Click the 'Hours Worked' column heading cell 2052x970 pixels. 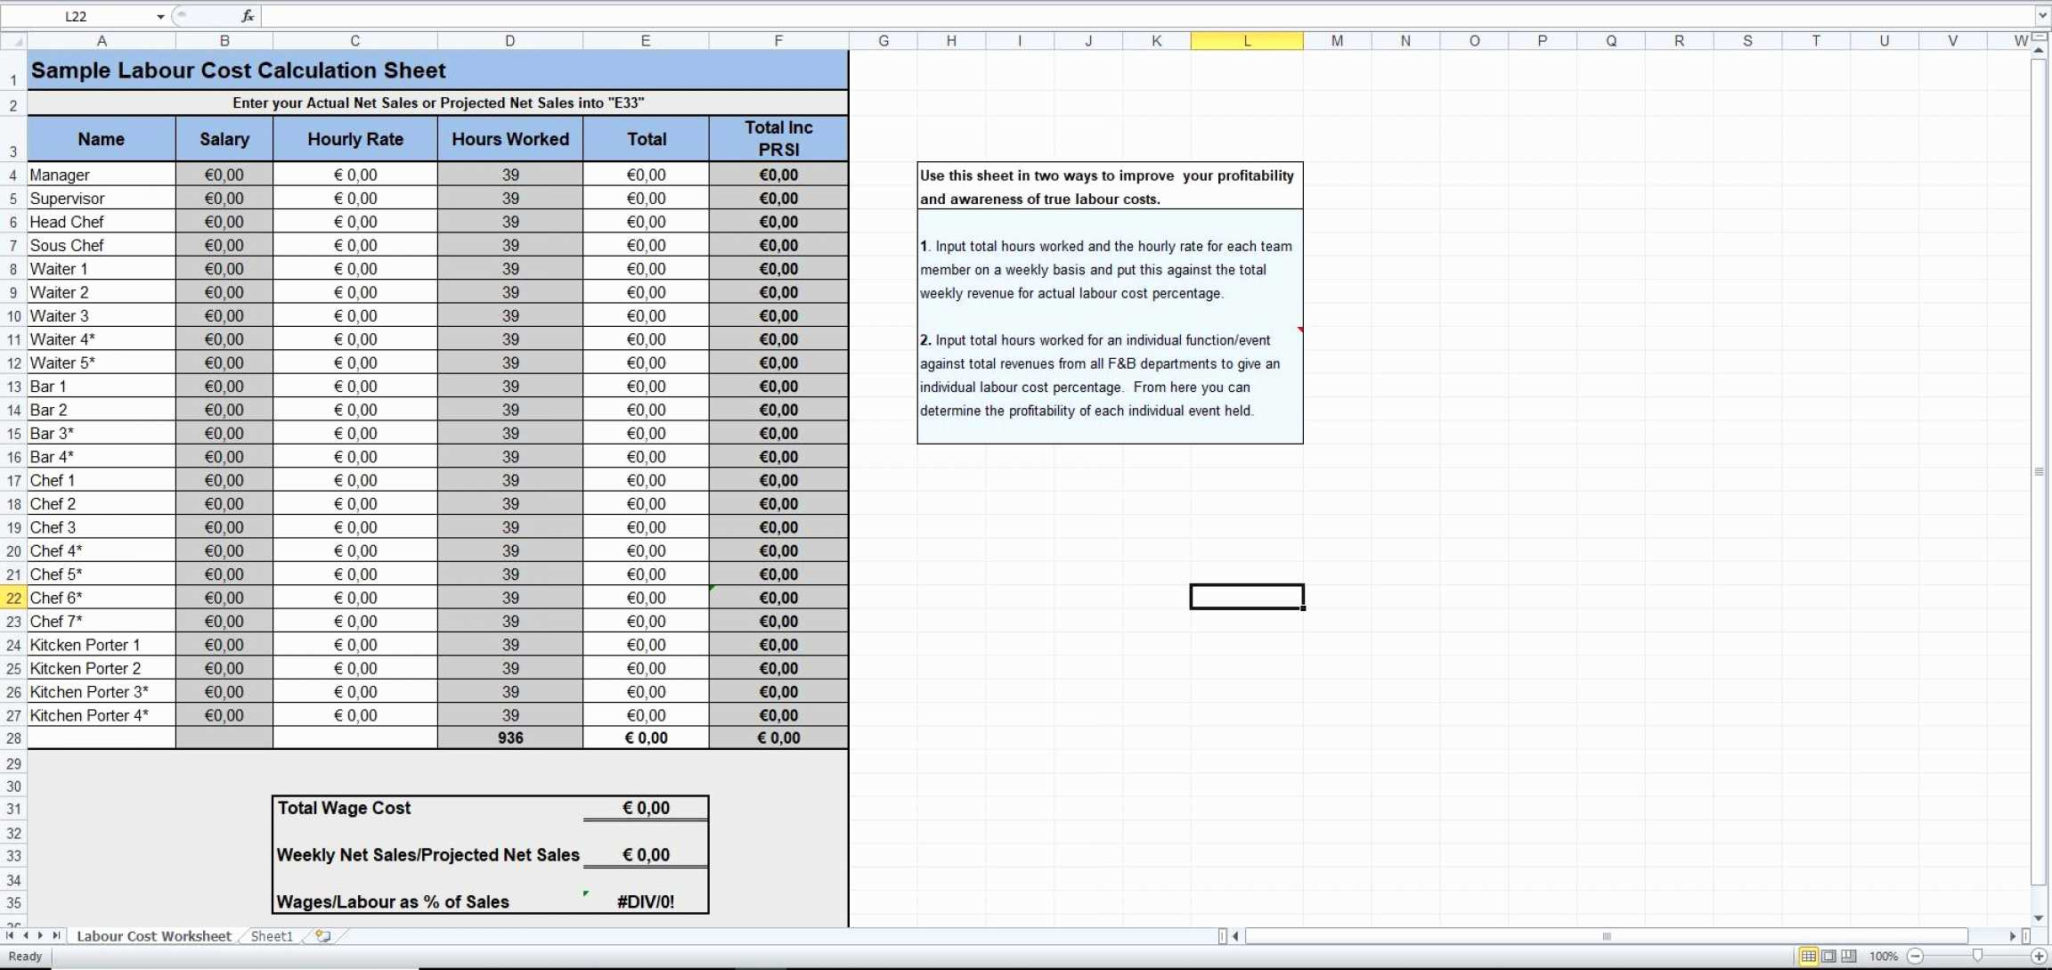point(510,139)
